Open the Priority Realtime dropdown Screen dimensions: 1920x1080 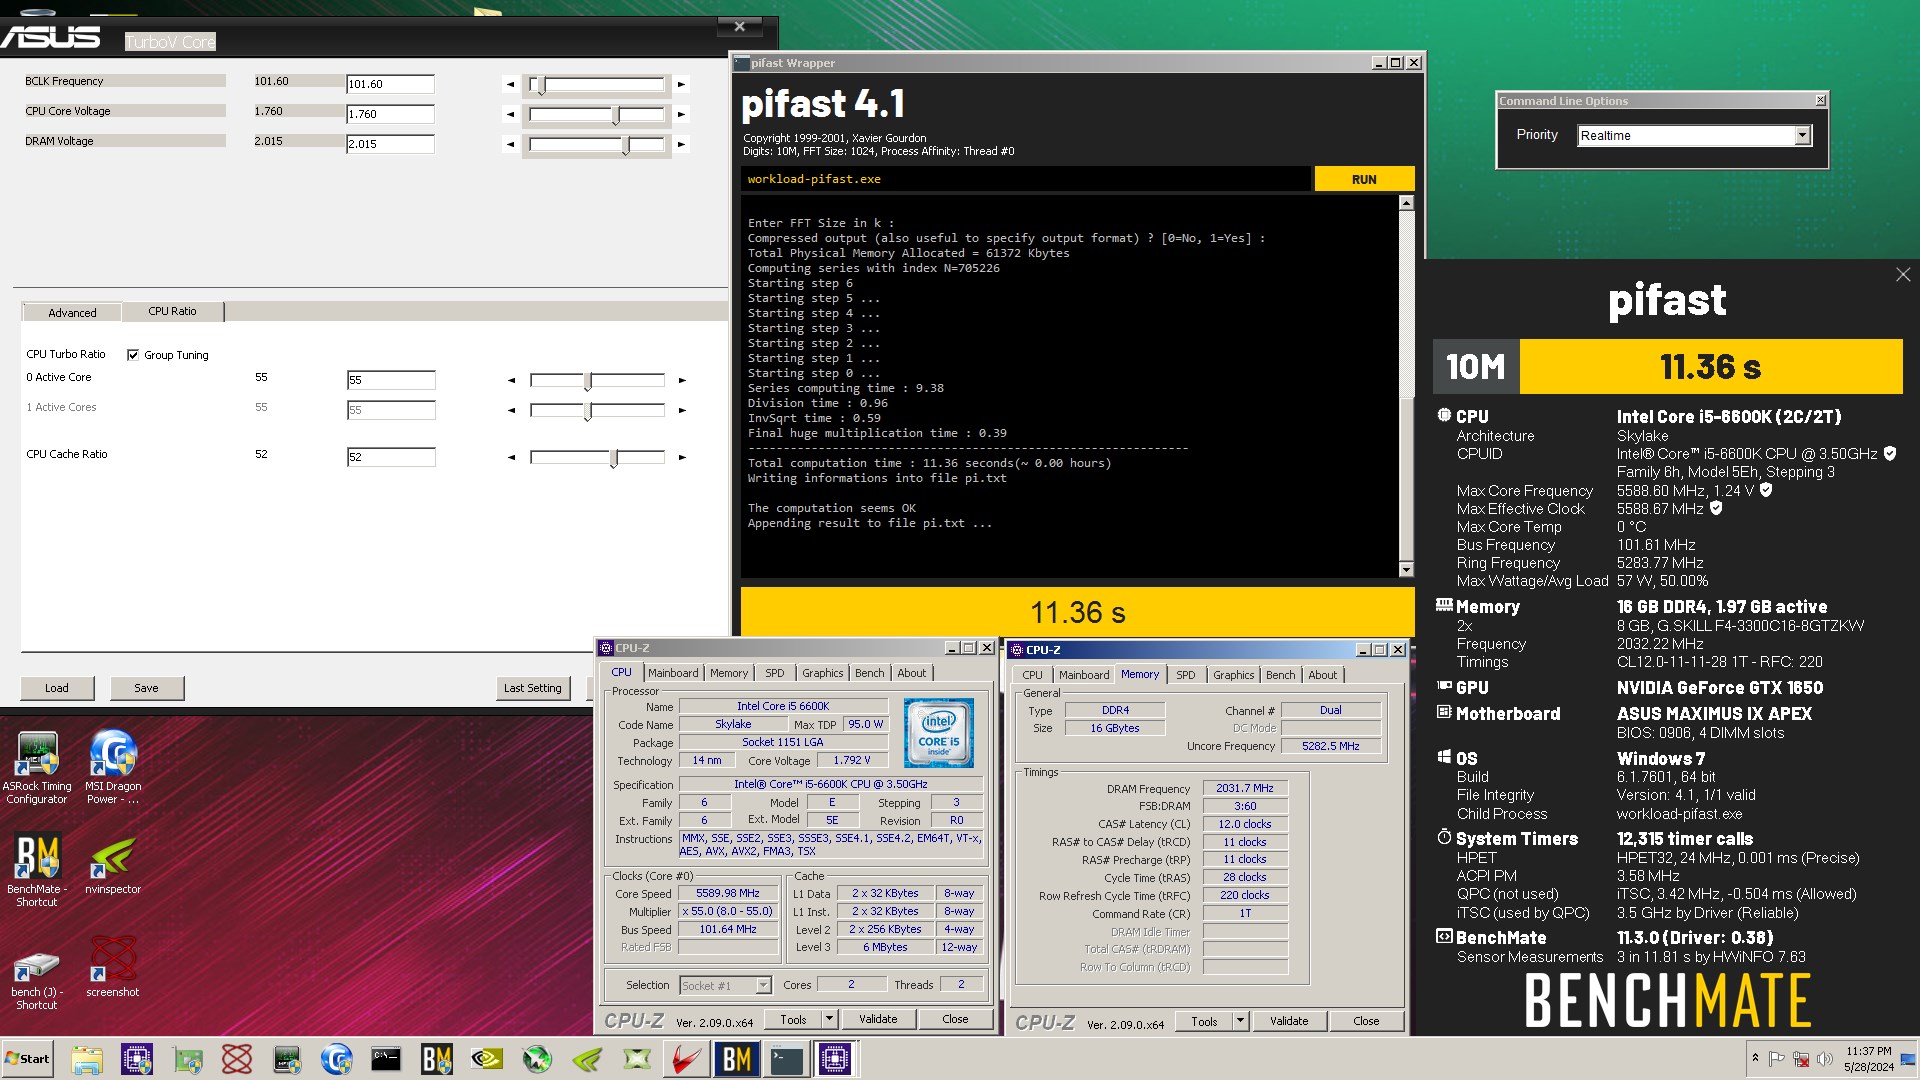(1802, 135)
